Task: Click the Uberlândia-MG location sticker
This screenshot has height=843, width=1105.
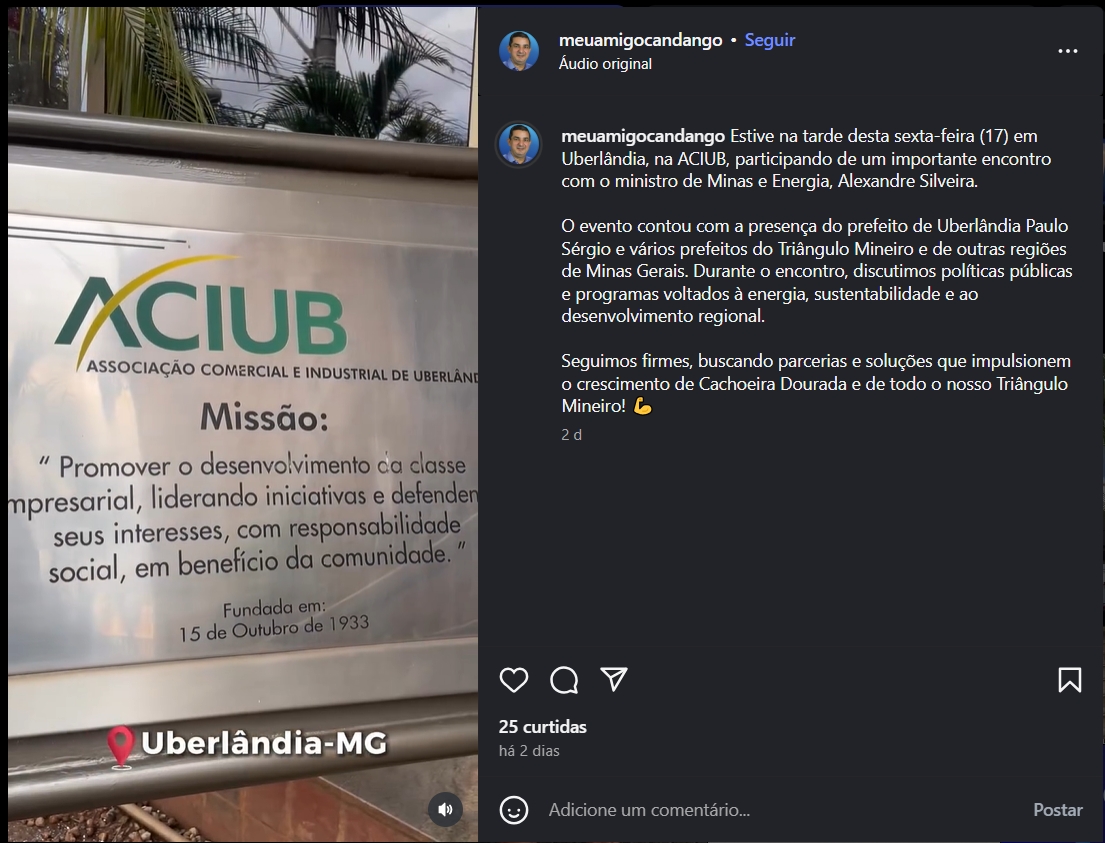Action: point(247,744)
